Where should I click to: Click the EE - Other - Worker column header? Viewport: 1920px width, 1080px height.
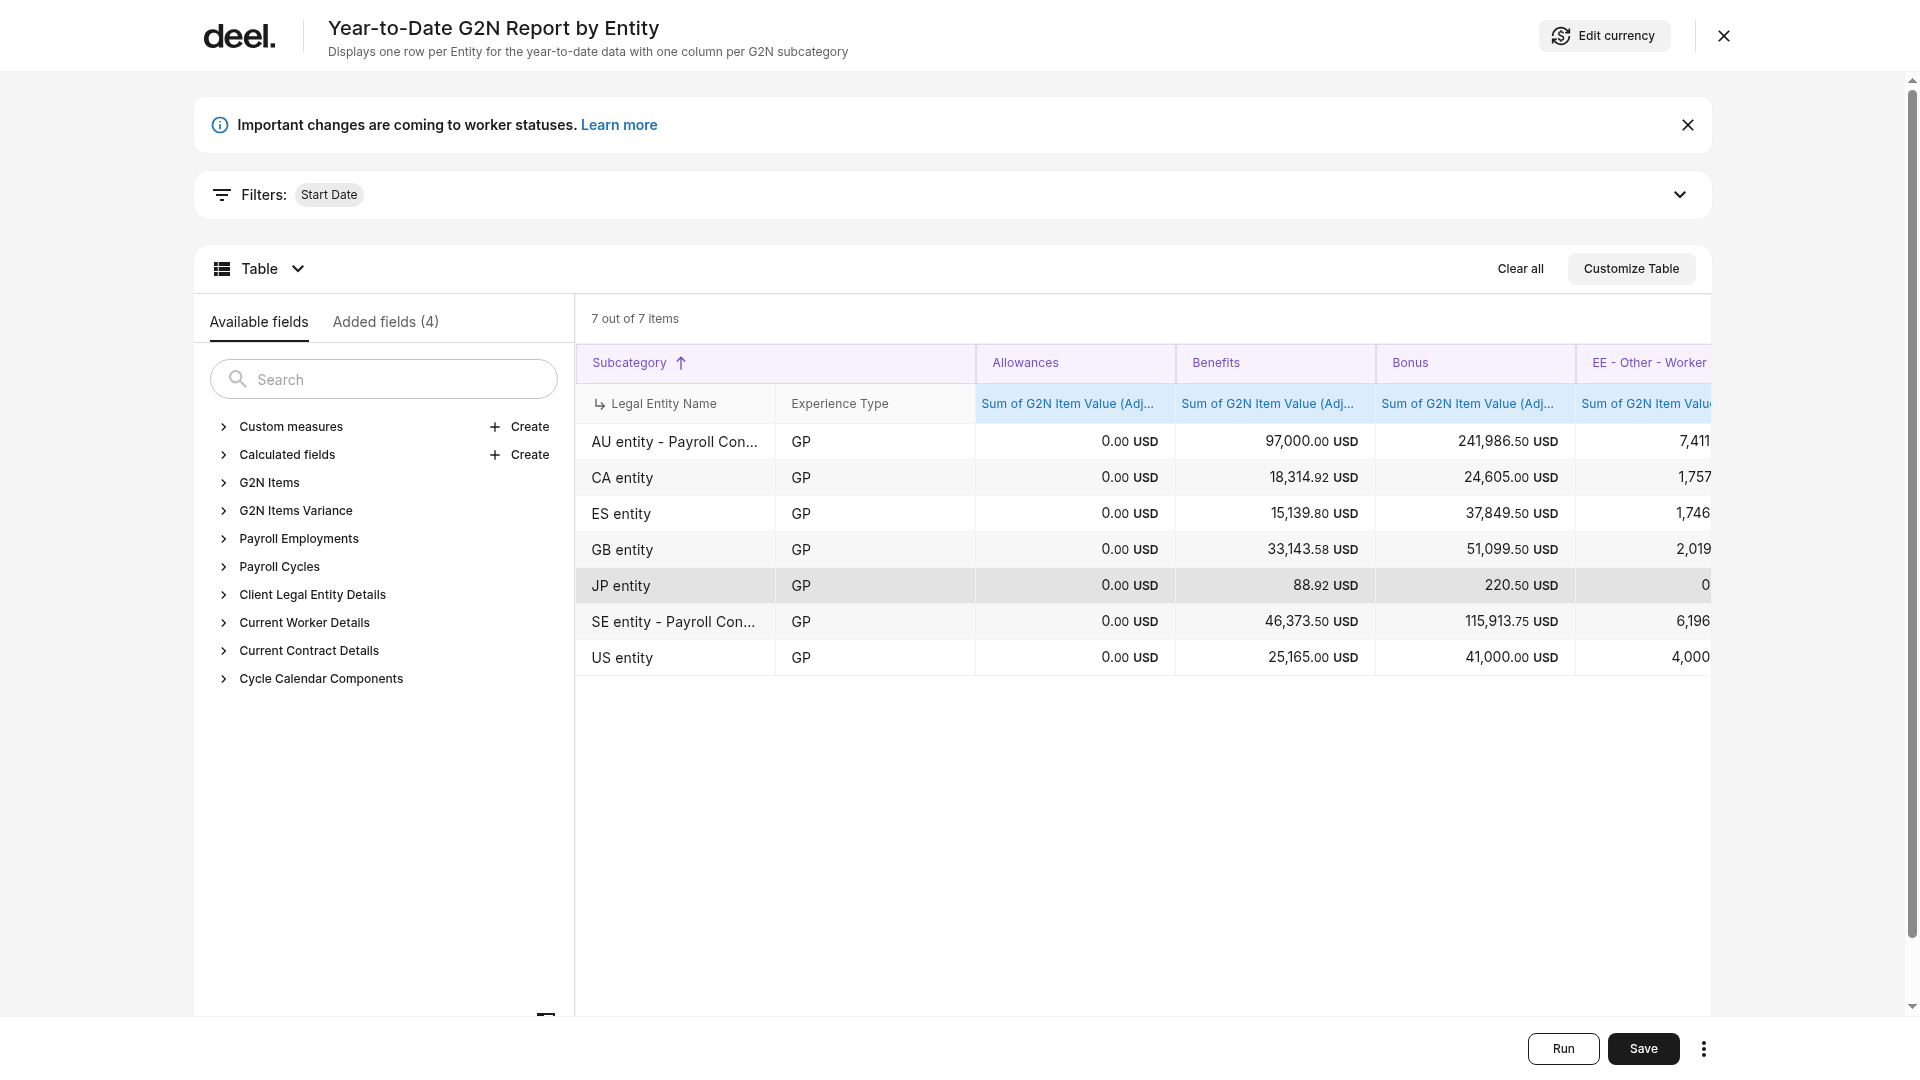pyautogui.click(x=1644, y=363)
